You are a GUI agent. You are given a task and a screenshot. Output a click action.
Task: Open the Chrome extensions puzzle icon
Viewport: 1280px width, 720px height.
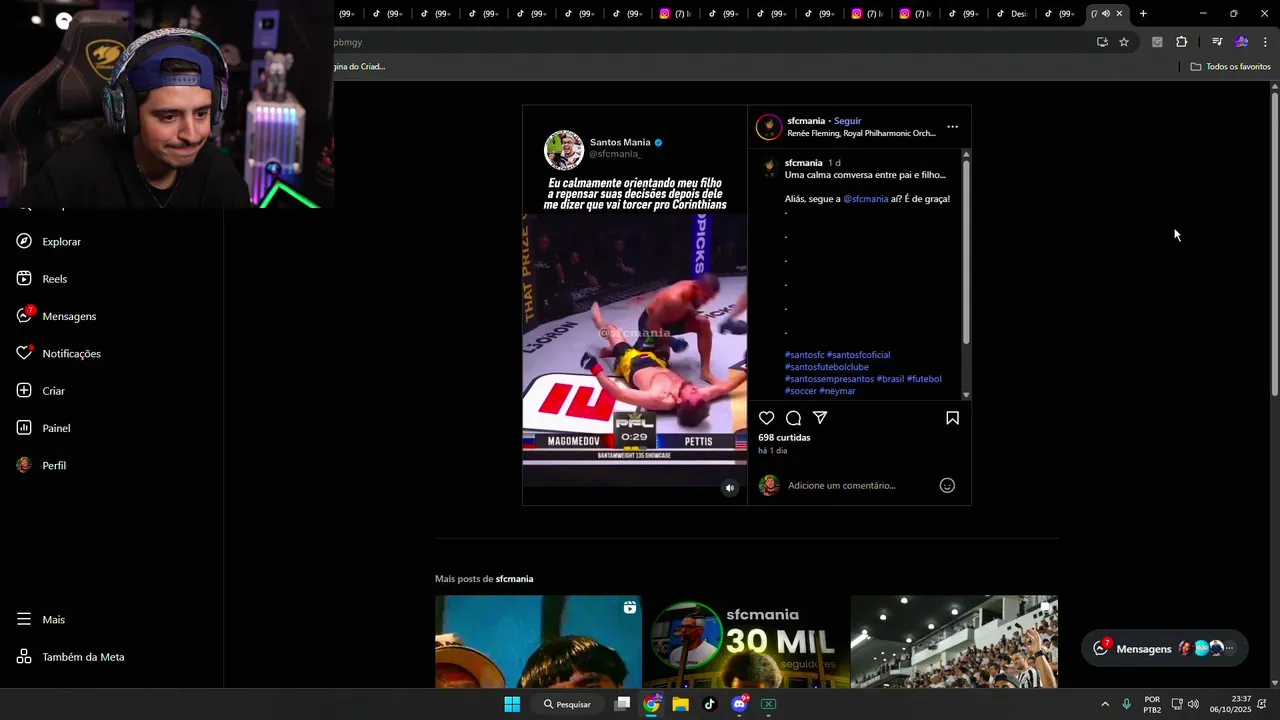point(1181,42)
